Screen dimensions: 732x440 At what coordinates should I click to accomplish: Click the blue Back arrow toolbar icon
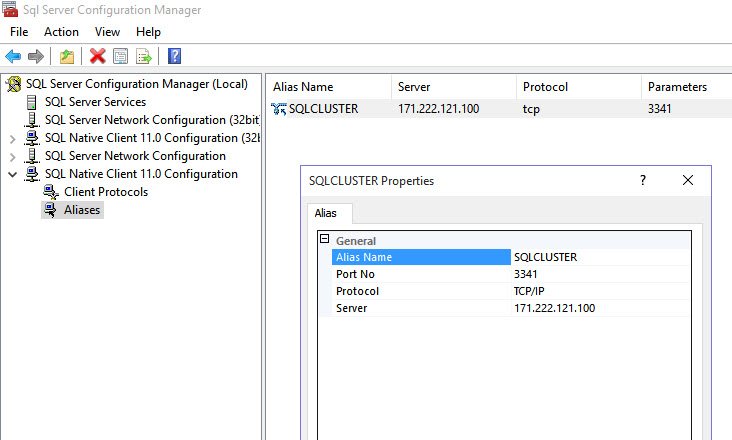(13, 56)
